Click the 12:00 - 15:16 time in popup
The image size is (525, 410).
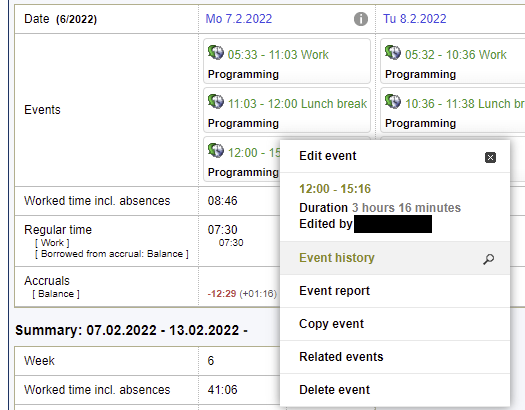335,189
